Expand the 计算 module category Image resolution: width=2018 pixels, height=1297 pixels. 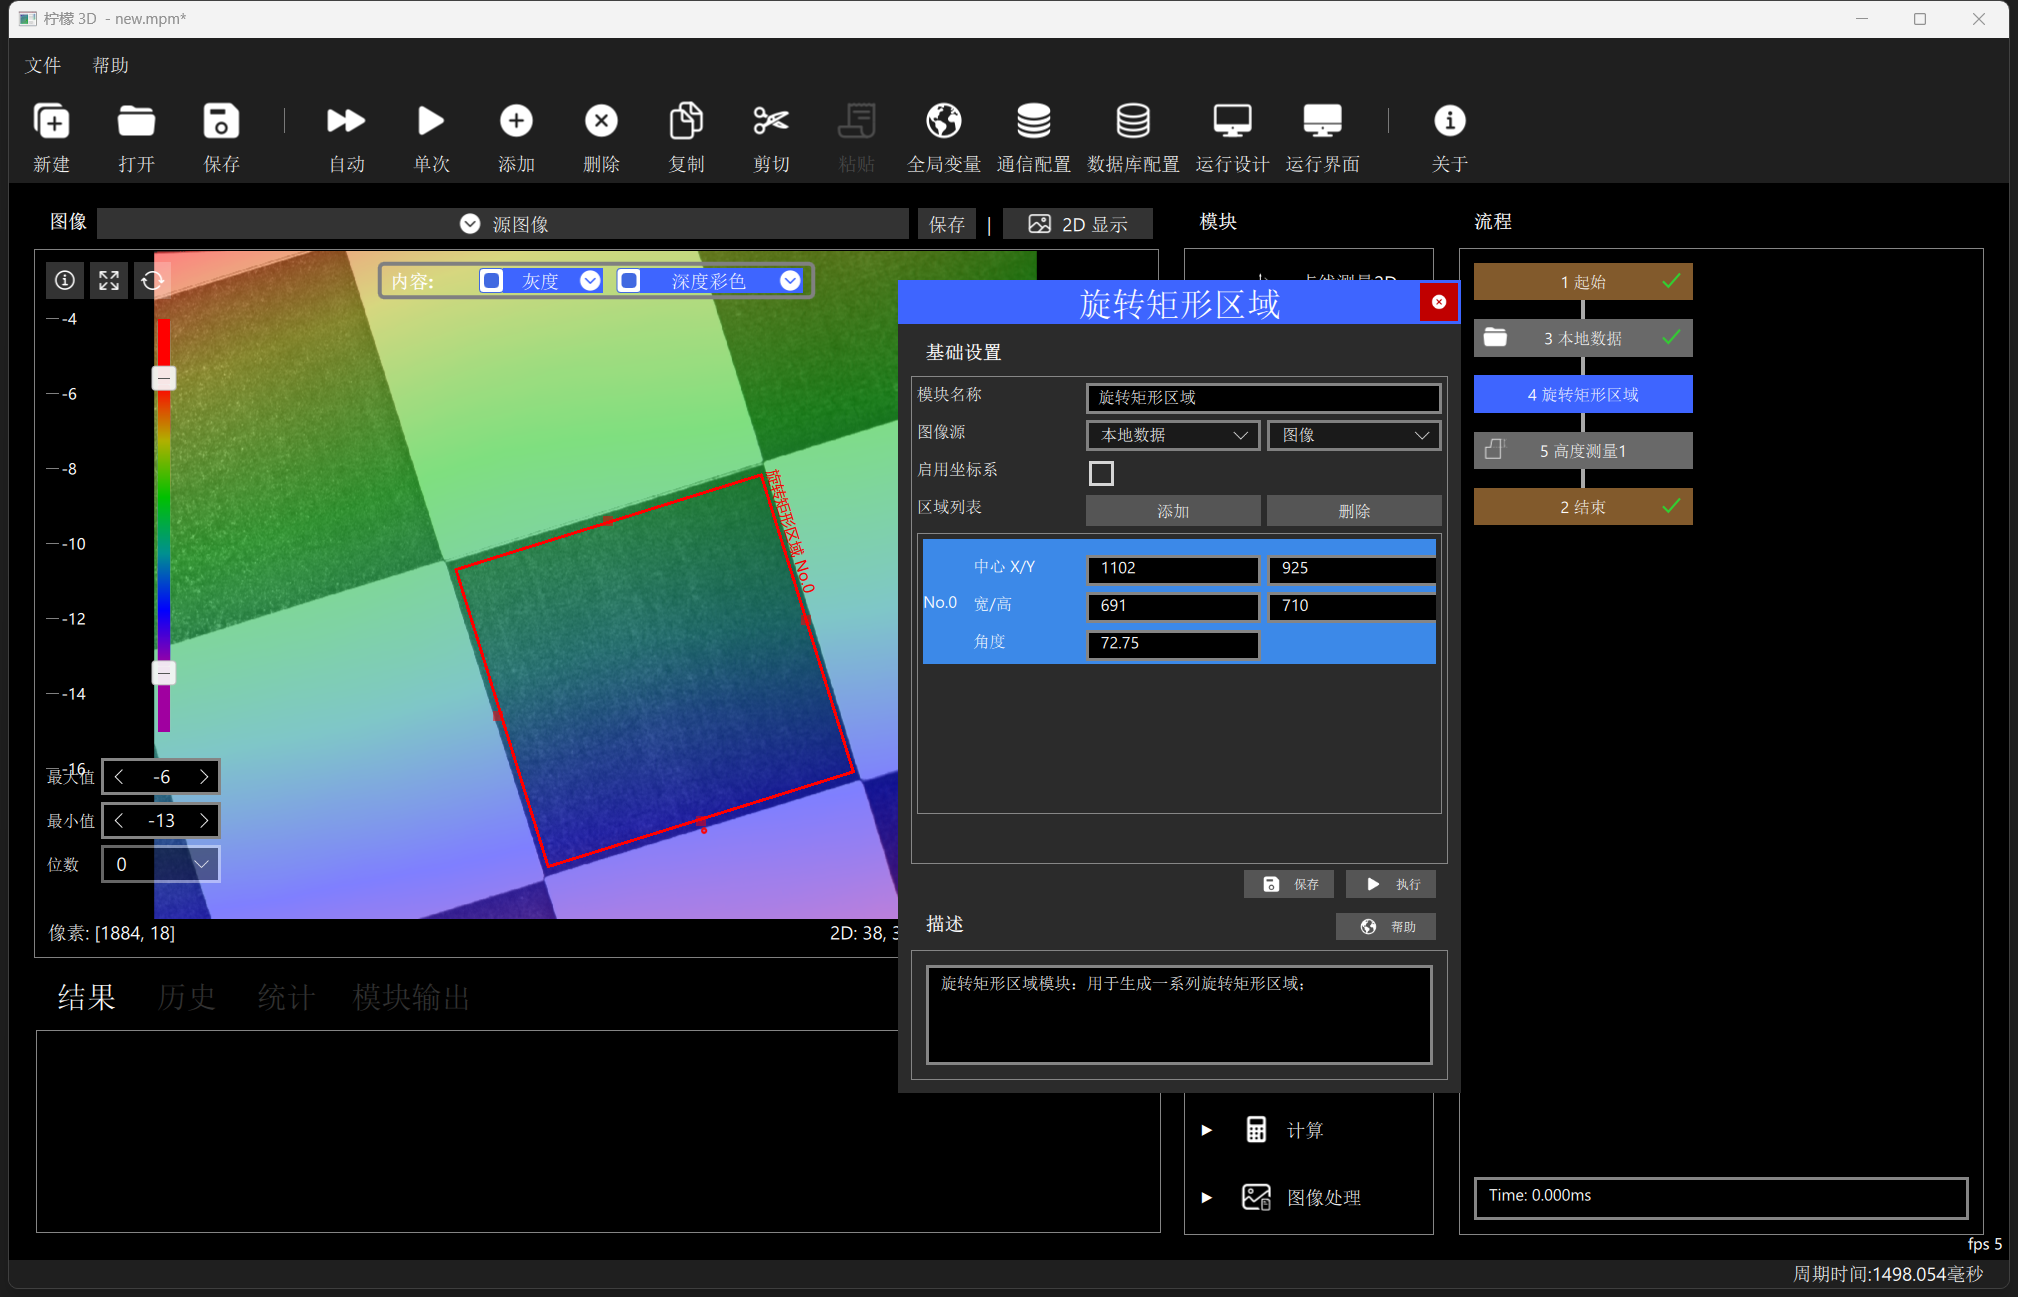point(1206,1130)
